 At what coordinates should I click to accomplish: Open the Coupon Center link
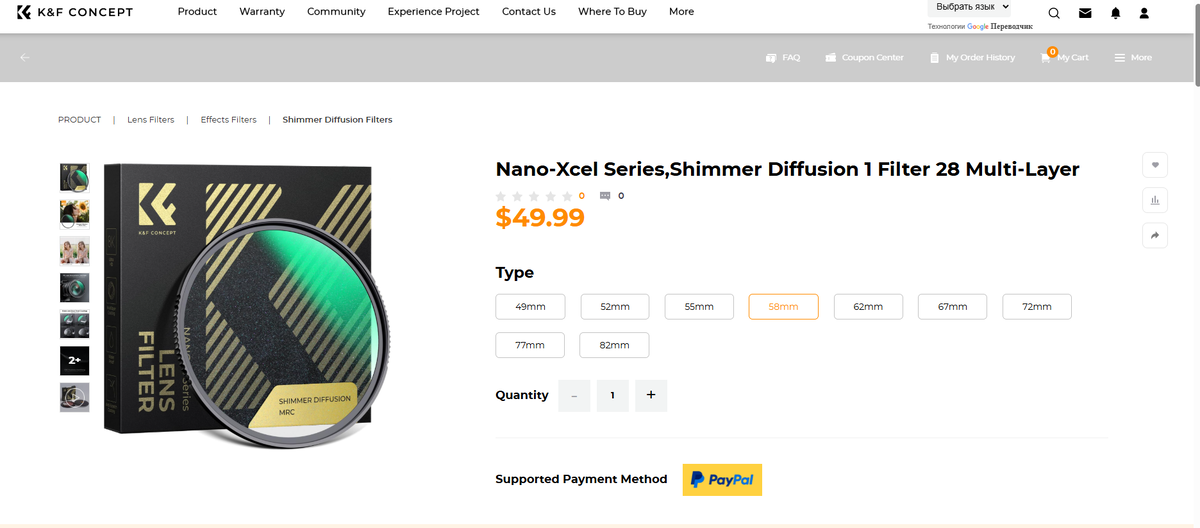pos(864,58)
